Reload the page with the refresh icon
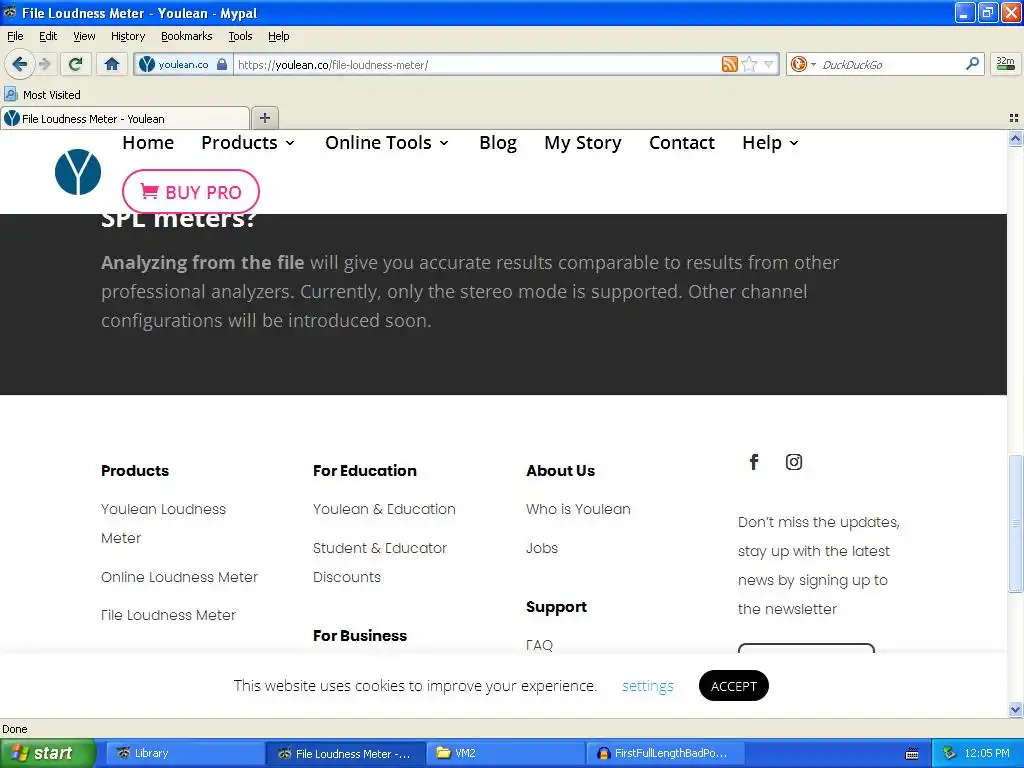This screenshot has height=768, width=1024. click(x=76, y=64)
